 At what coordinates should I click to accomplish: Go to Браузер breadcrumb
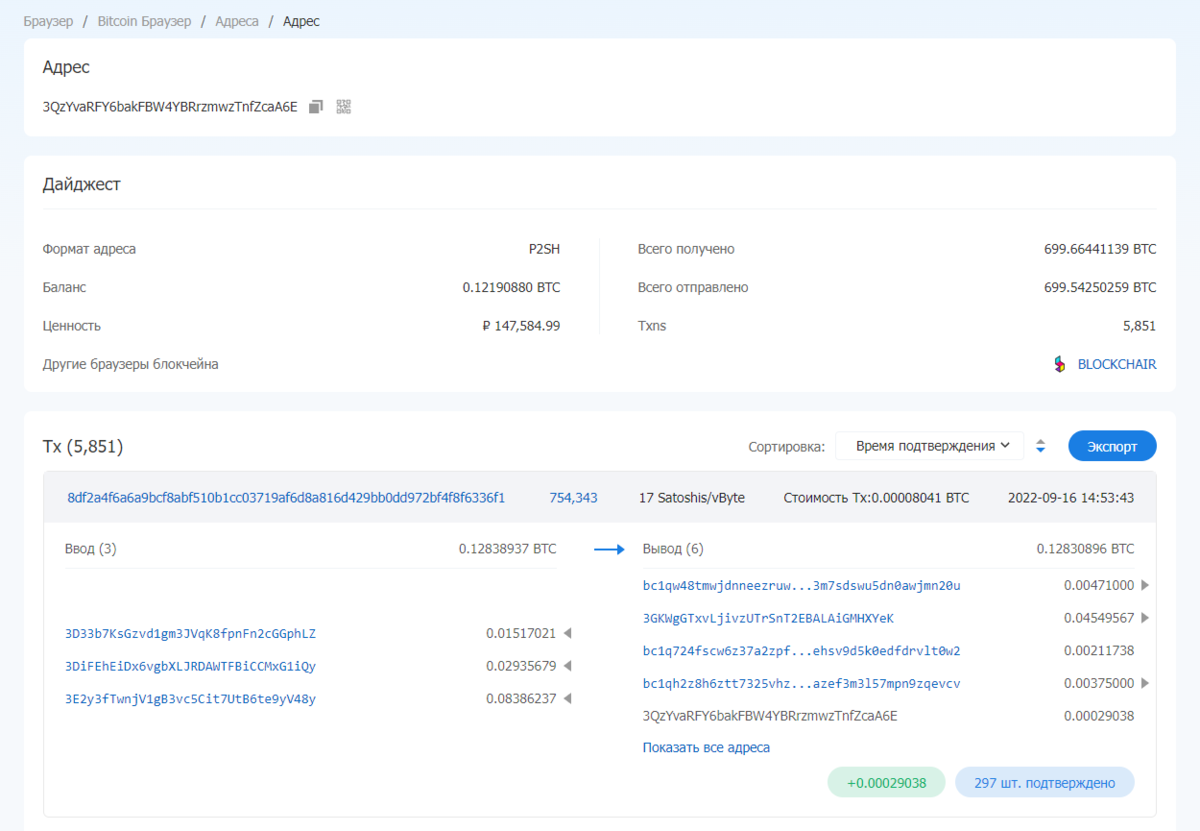click(48, 21)
